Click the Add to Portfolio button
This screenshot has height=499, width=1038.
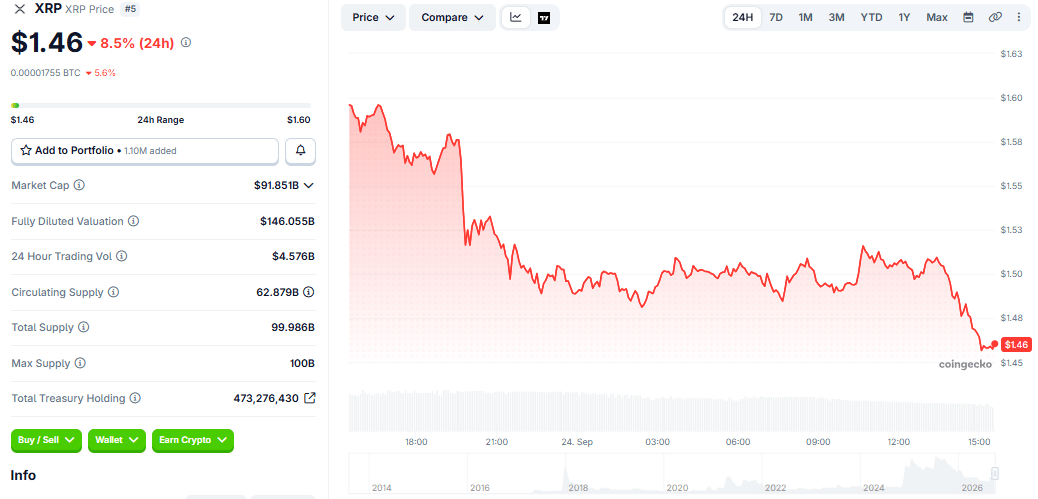click(145, 151)
